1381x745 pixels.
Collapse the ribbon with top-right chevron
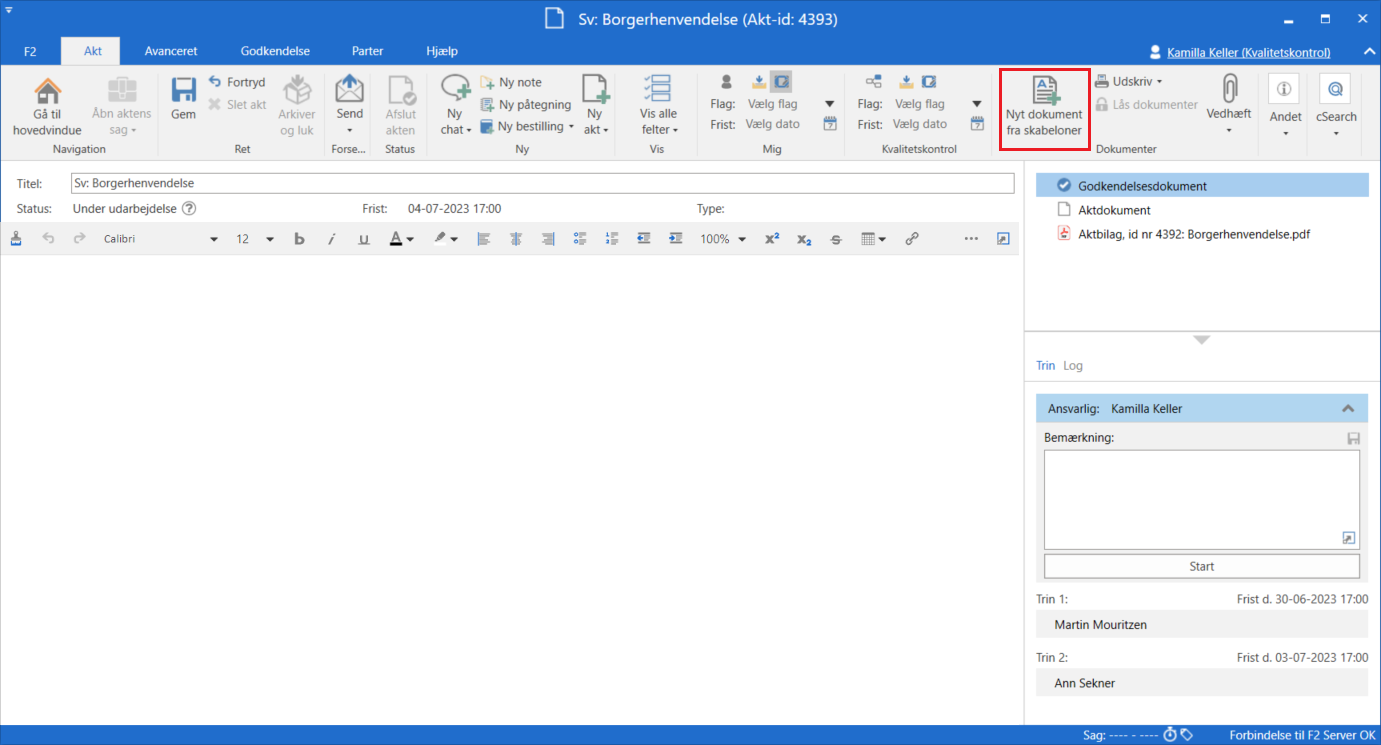[1369, 52]
